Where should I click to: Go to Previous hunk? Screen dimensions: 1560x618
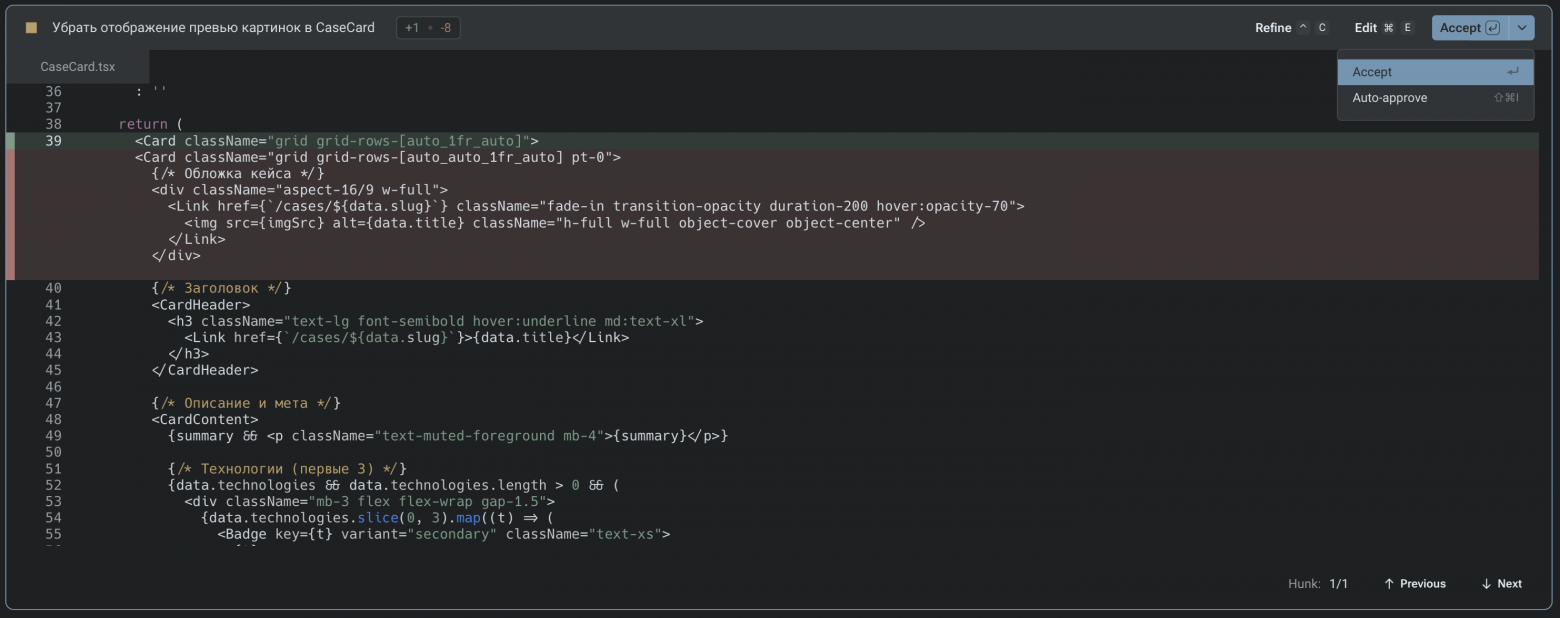[1415, 584]
